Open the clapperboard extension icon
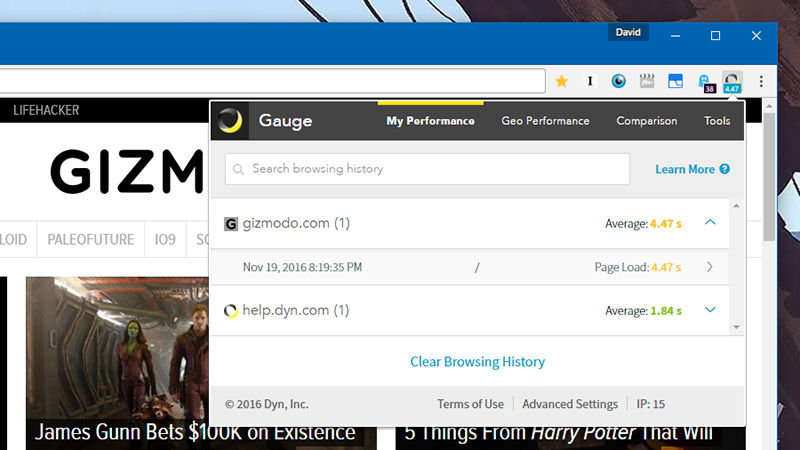This screenshot has height=450, width=800. point(647,81)
